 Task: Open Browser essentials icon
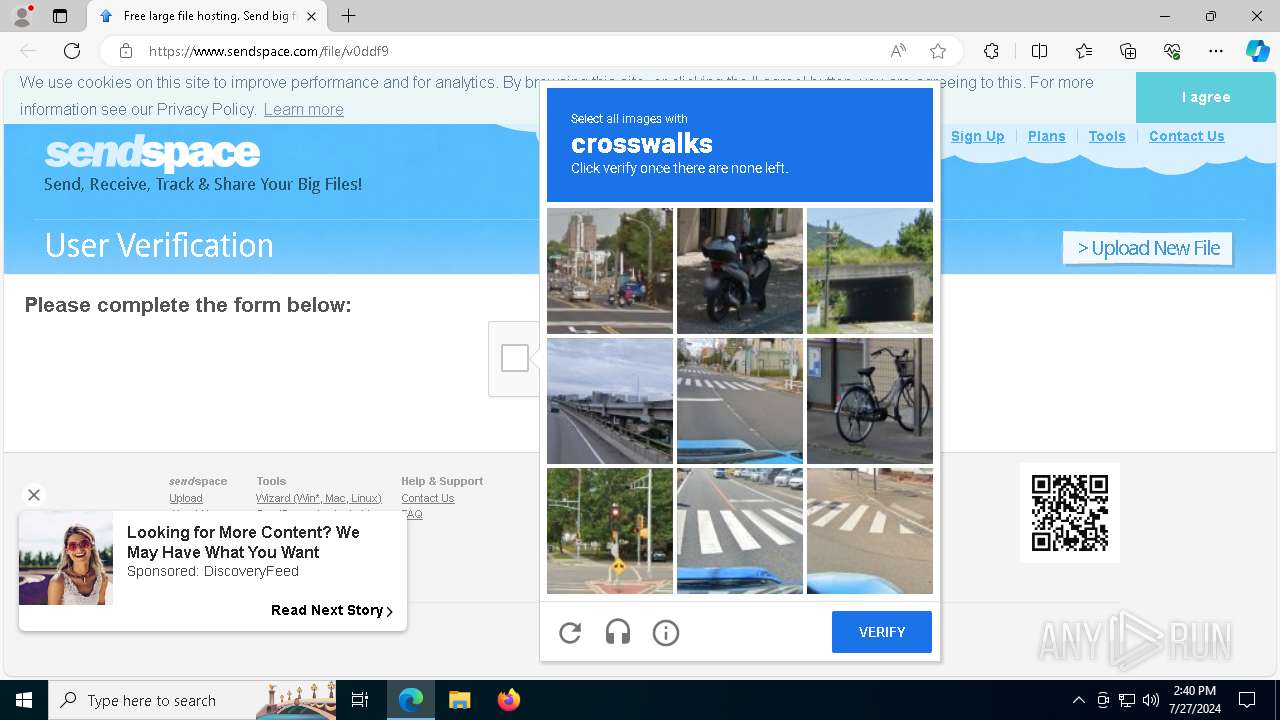point(1172,51)
